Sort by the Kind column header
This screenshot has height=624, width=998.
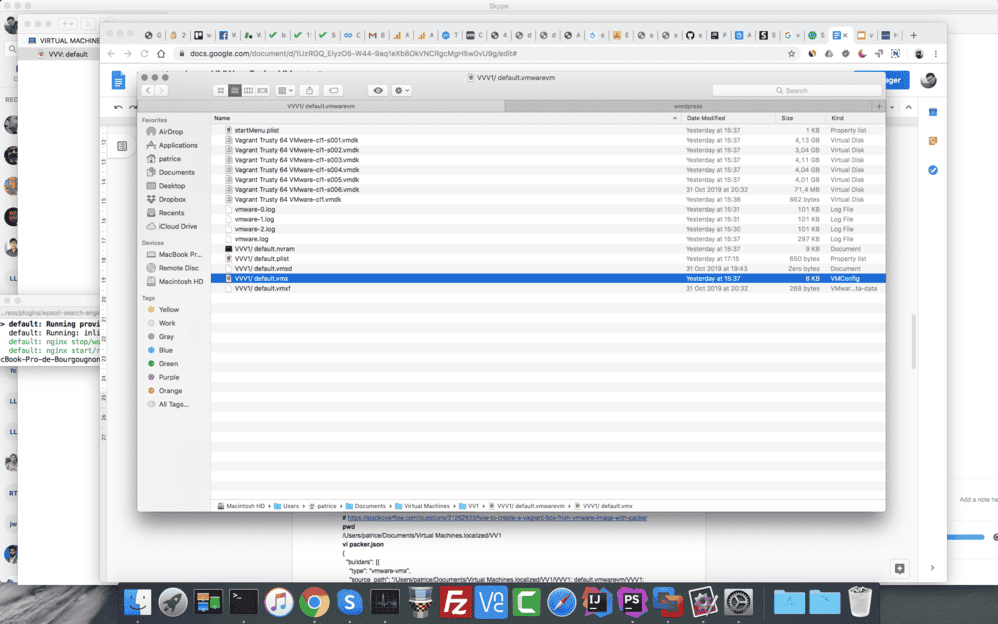855,118
